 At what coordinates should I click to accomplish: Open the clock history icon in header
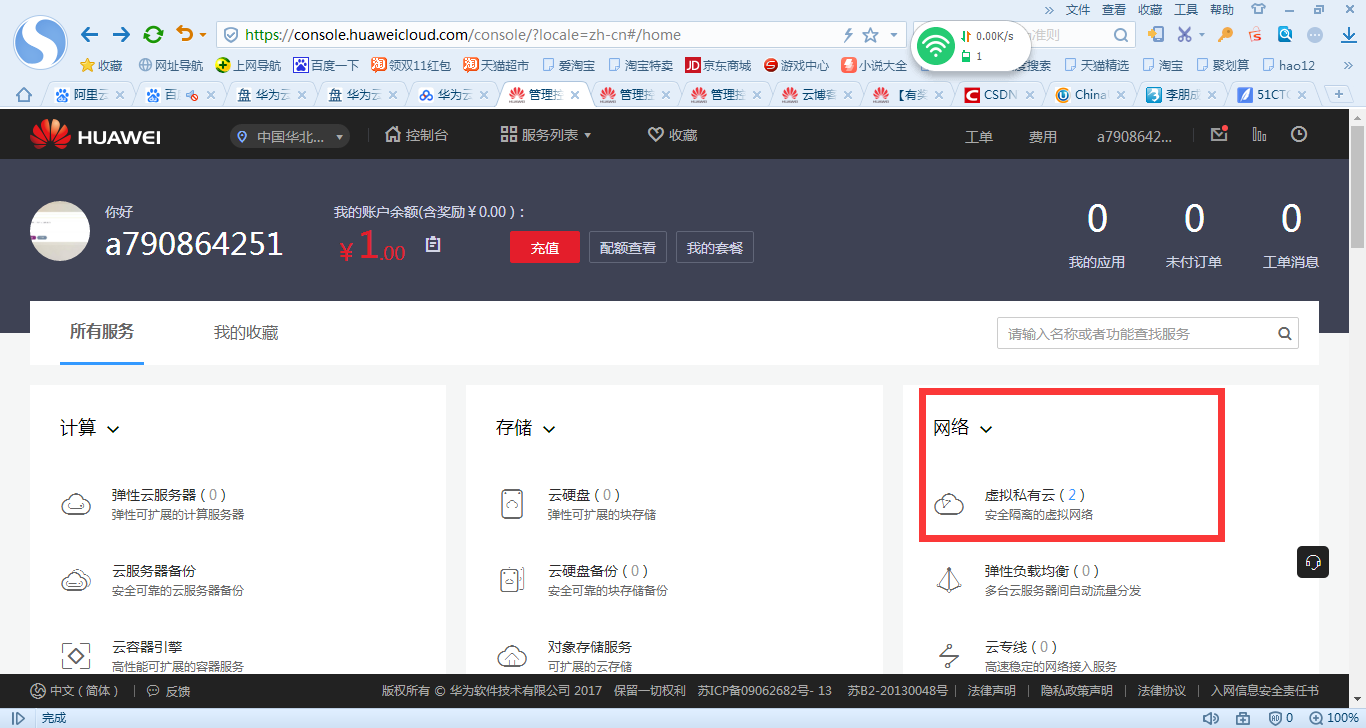[x=1299, y=134]
